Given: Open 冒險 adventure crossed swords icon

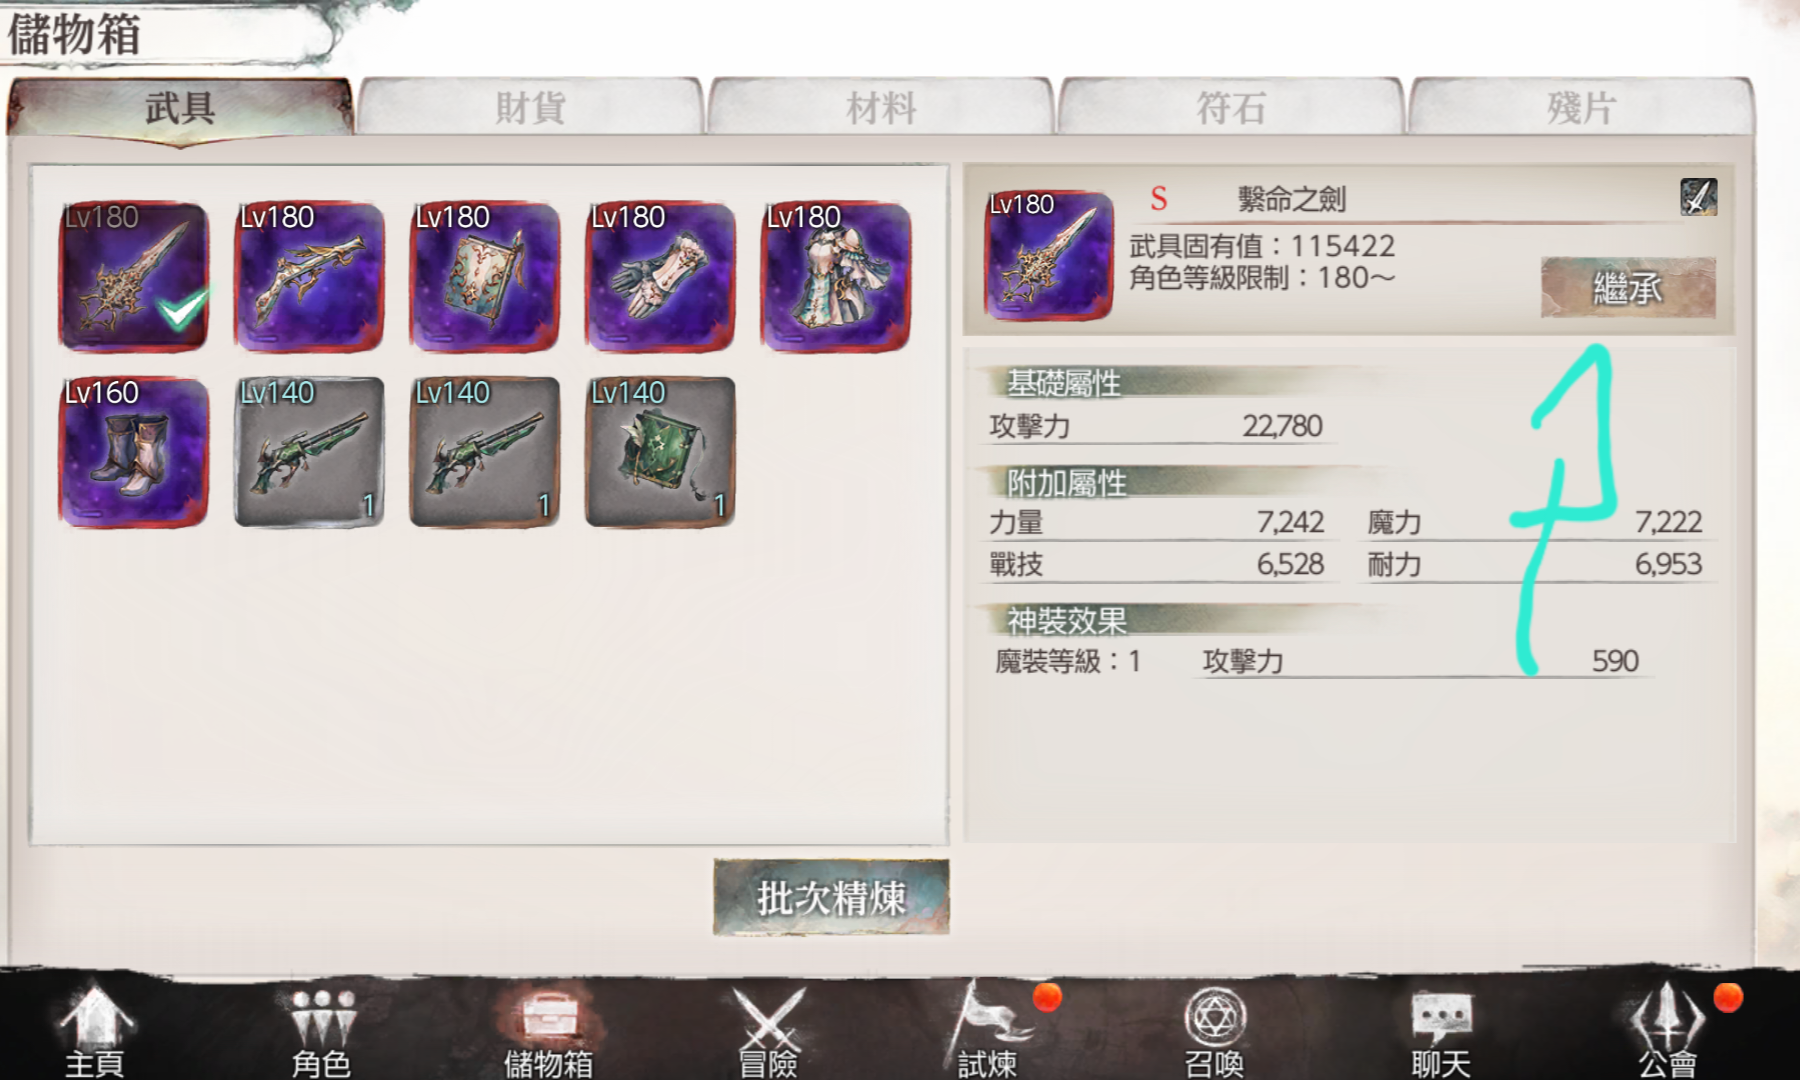Looking at the screenshot, I should click(768, 1030).
